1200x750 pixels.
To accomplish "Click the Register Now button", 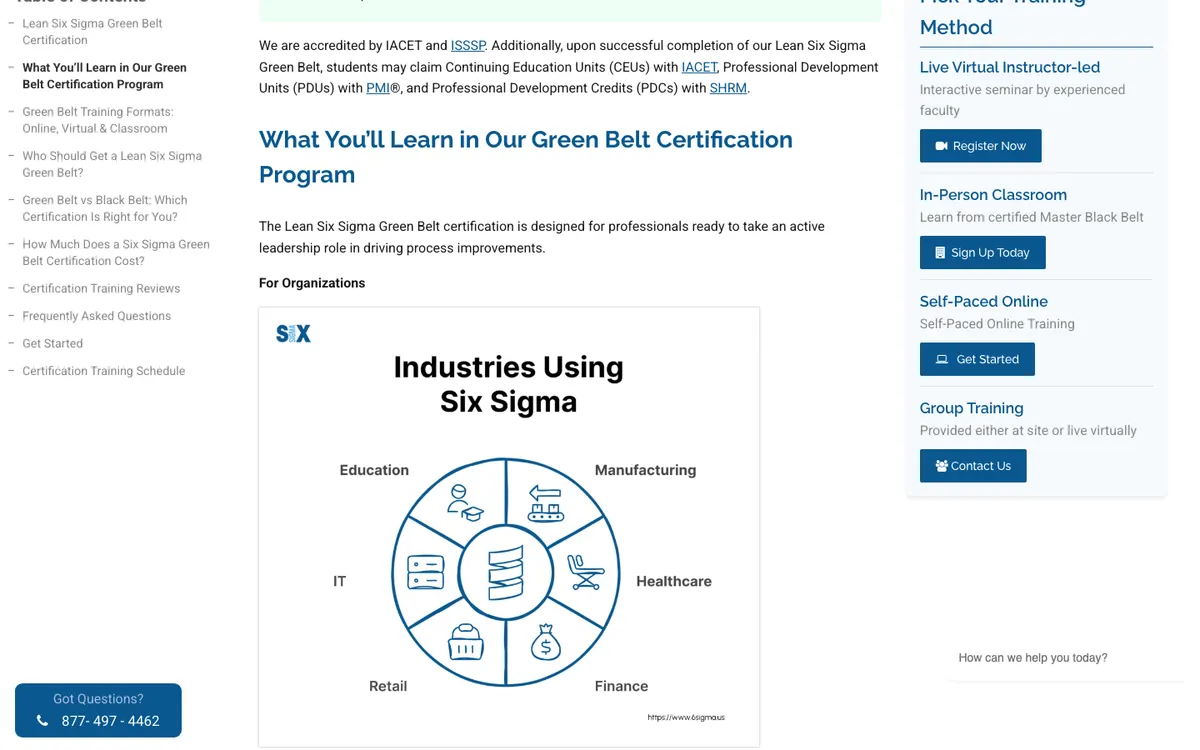I will (x=980, y=146).
